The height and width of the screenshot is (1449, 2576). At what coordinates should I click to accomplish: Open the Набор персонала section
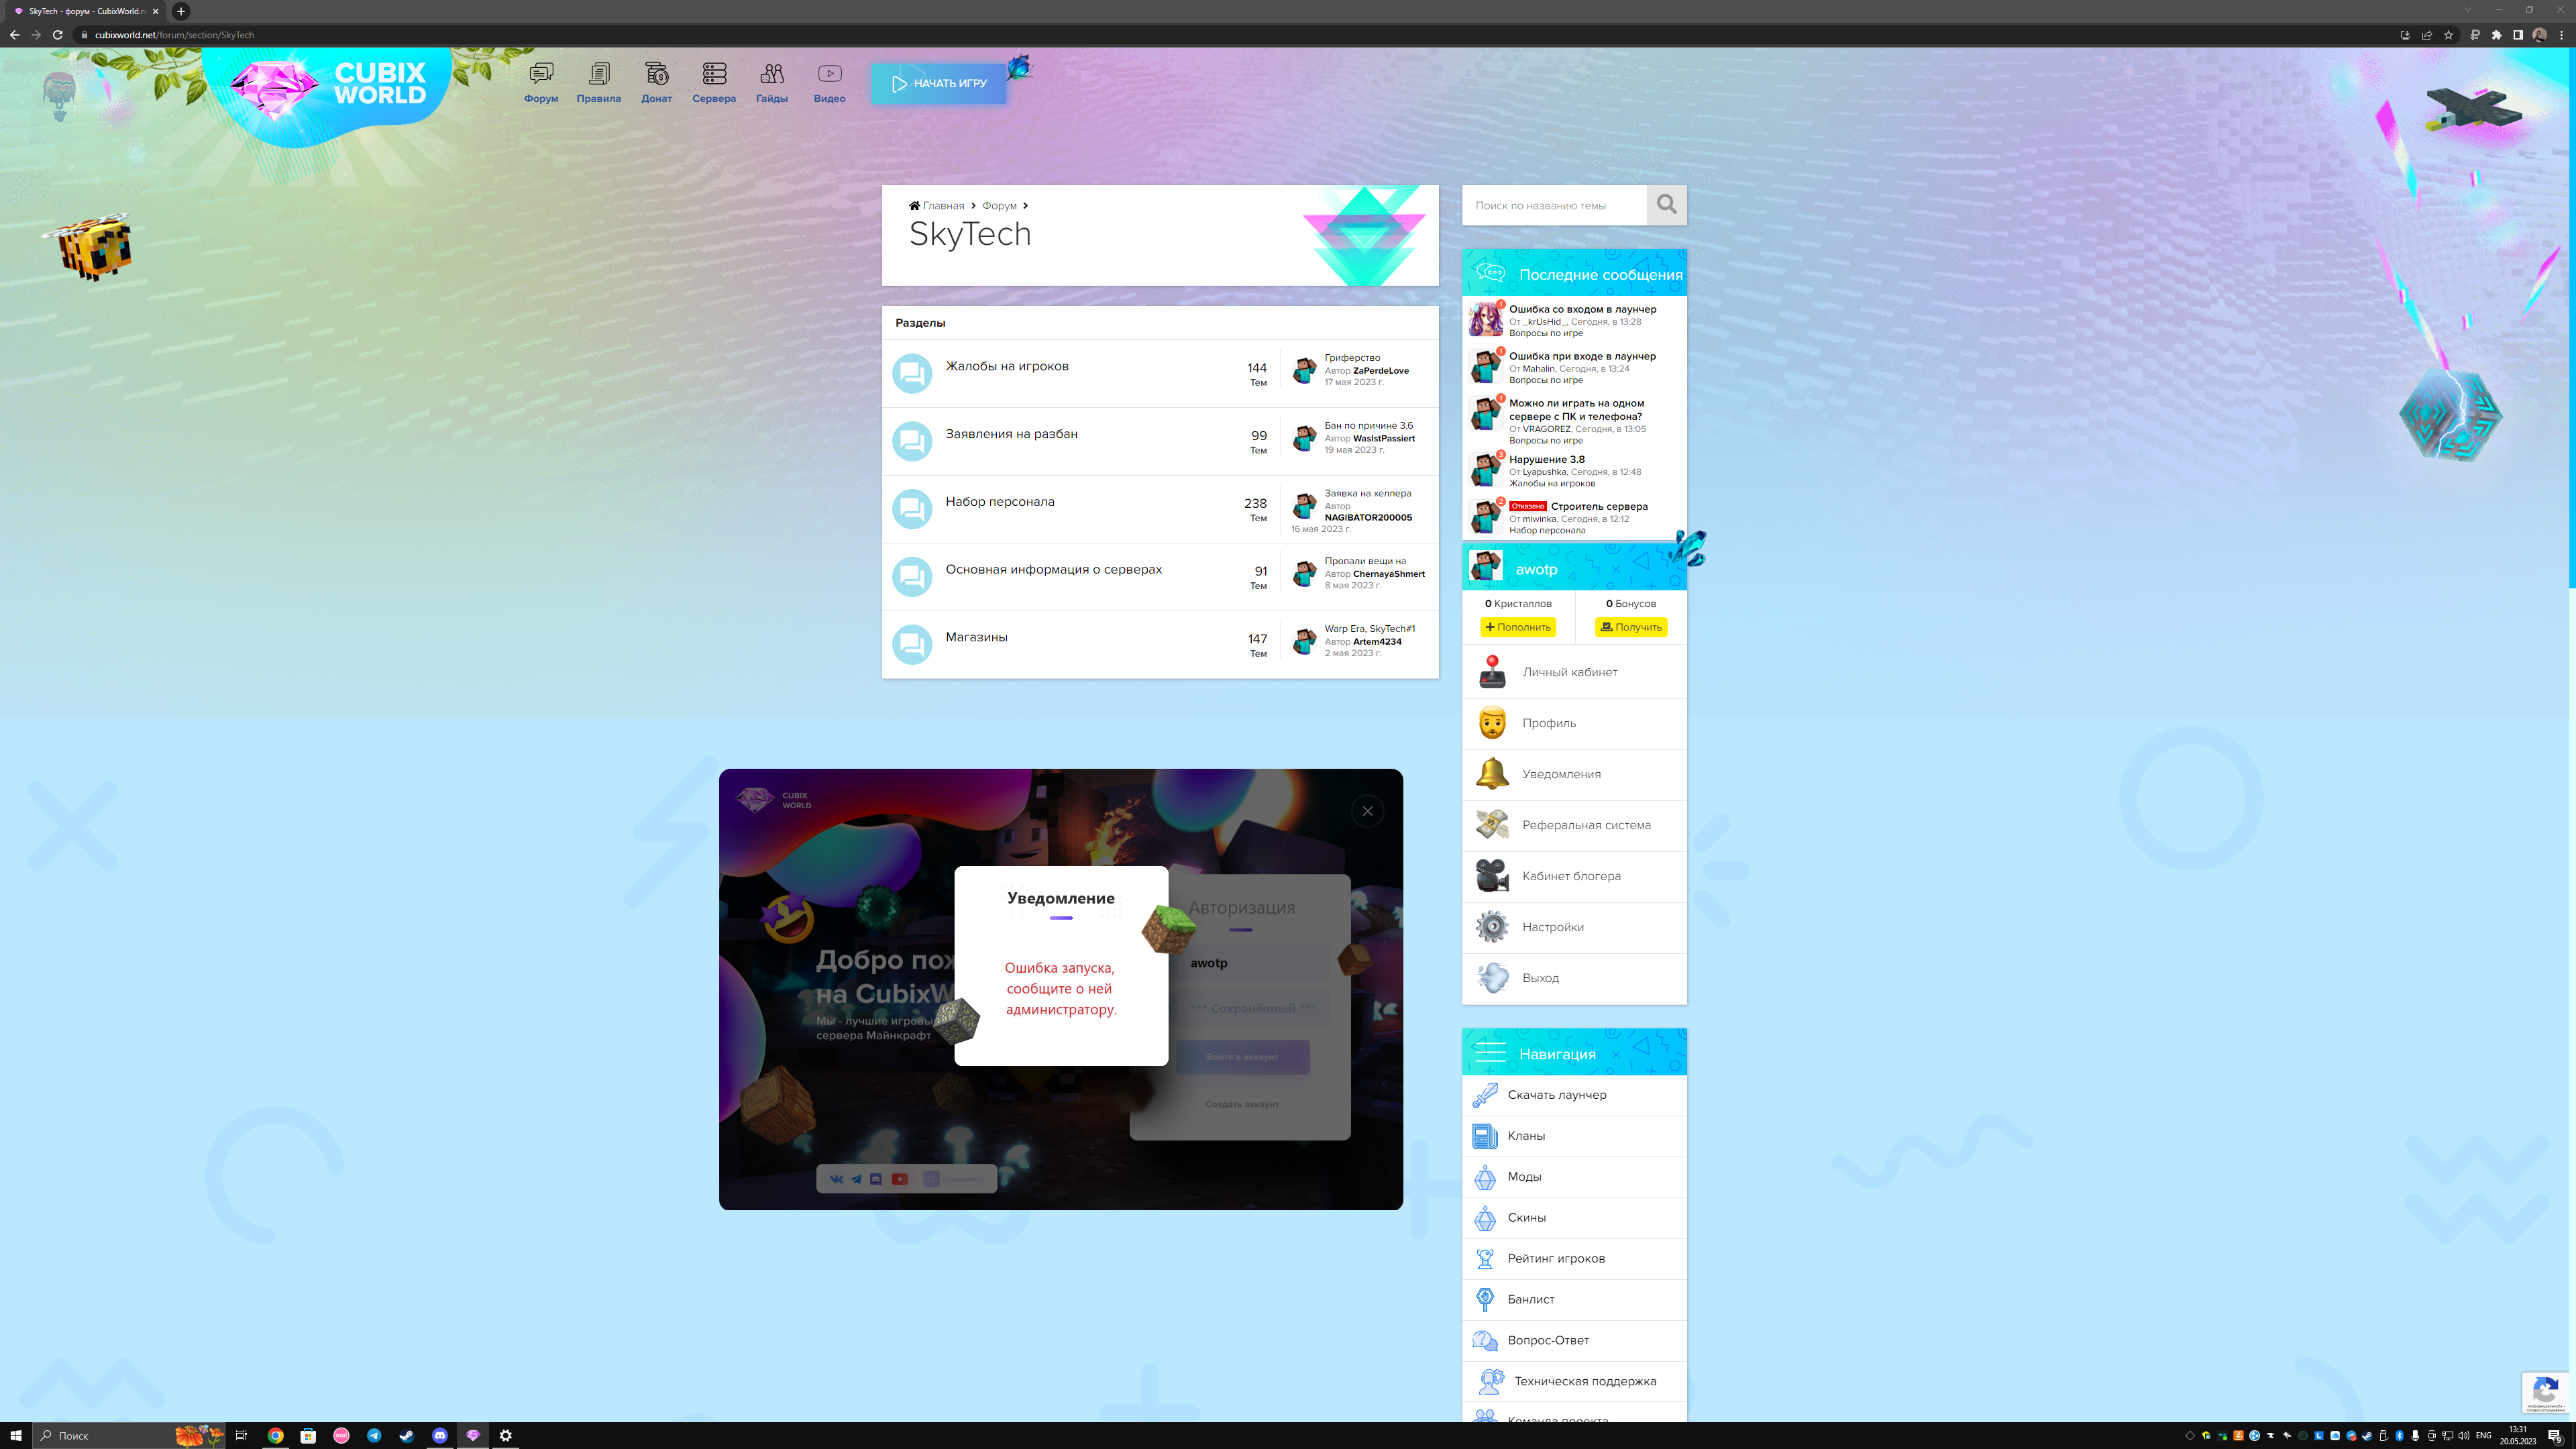(x=999, y=502)
